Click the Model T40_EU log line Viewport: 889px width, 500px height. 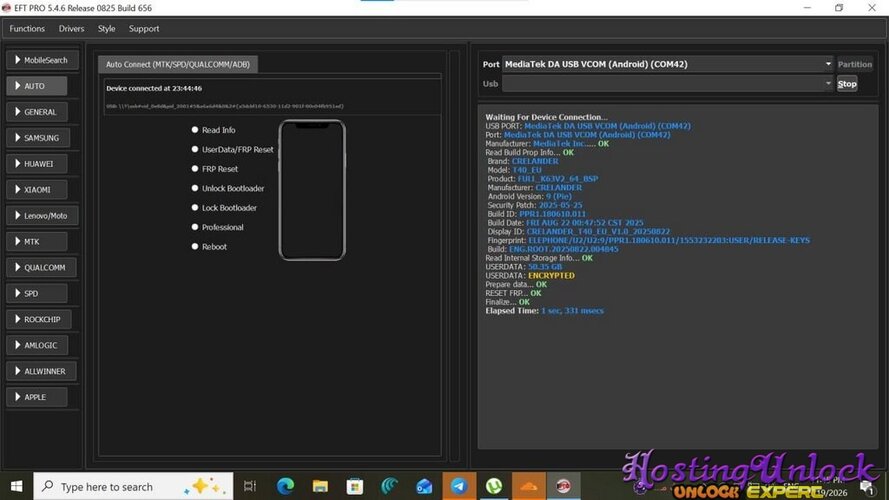tap(515, 170)
